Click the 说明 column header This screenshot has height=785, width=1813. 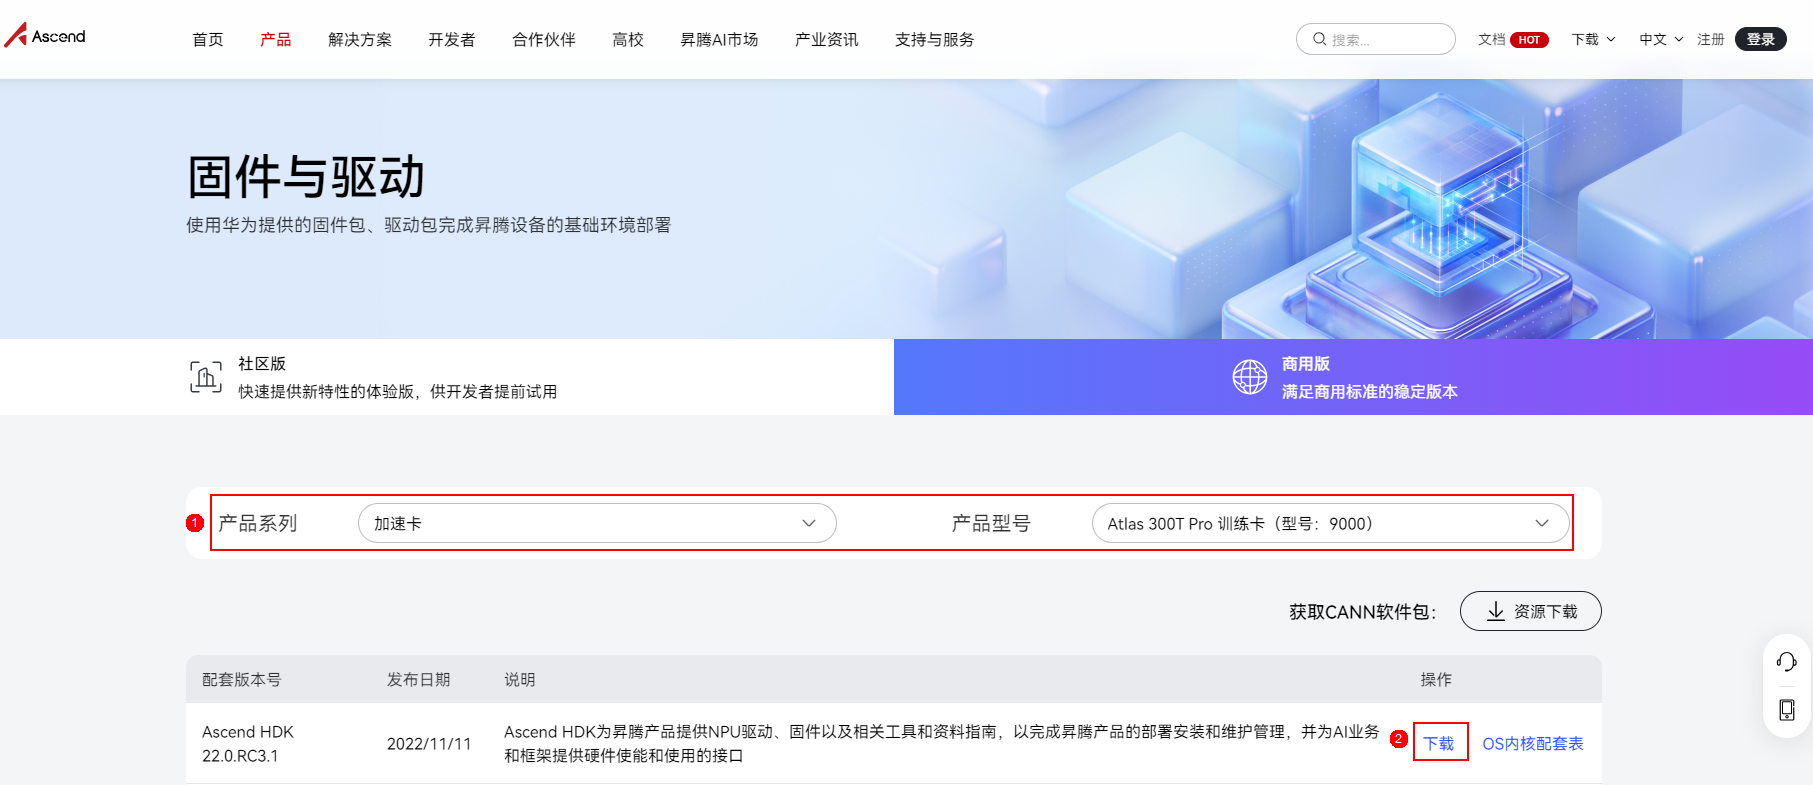tap(520, 679)
